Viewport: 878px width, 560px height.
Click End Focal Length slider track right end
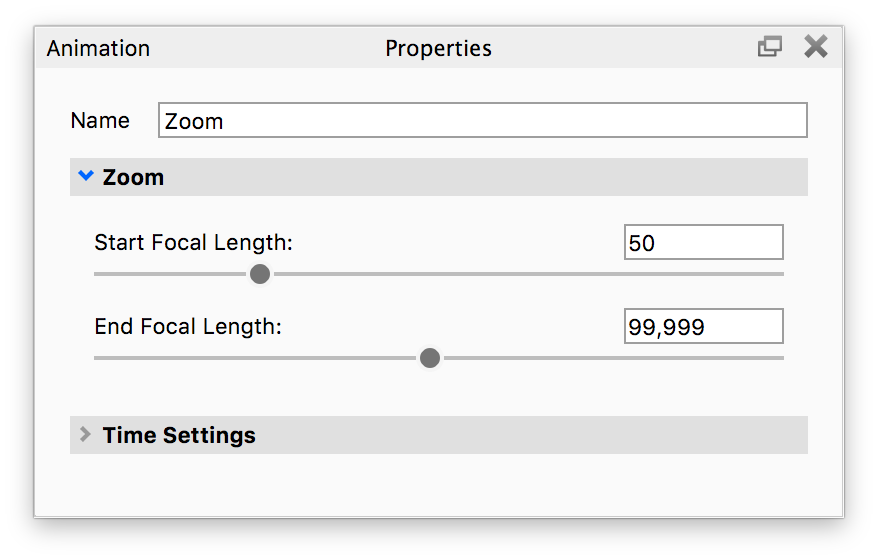[x=778, y=358]
